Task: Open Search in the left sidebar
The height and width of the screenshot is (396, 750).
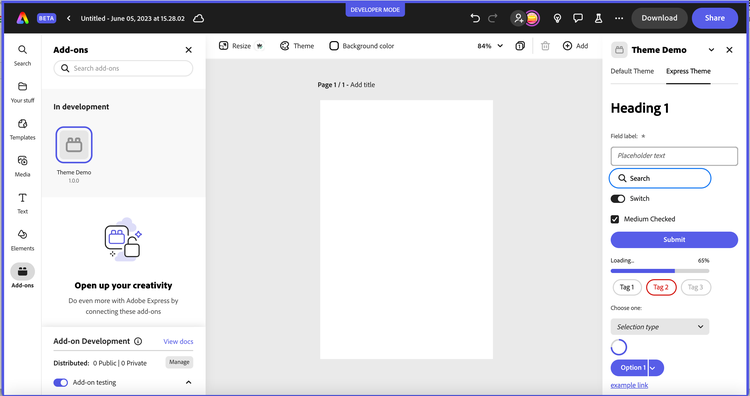Action: point(22,55)
